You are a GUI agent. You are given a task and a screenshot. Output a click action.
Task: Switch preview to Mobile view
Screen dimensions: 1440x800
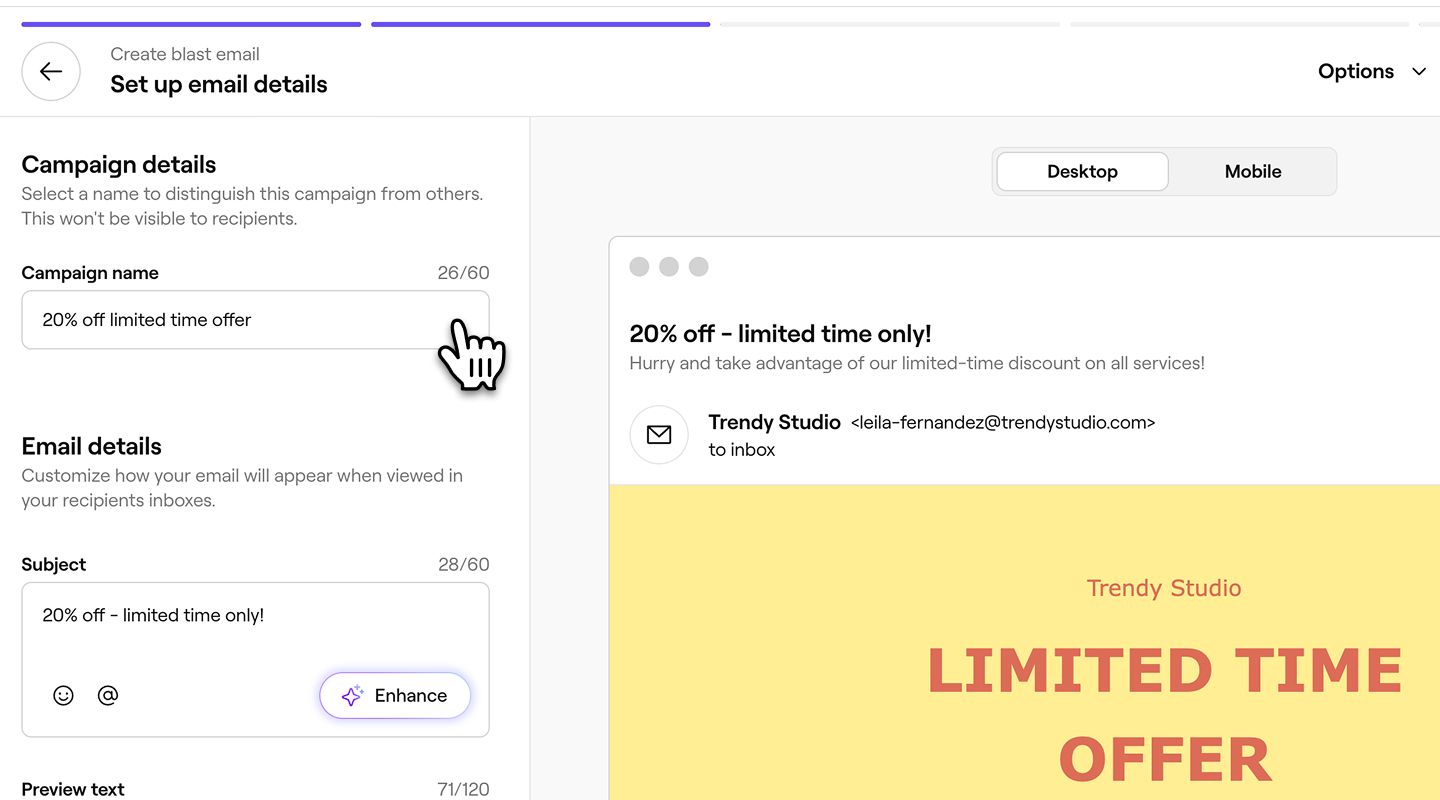1252,172
